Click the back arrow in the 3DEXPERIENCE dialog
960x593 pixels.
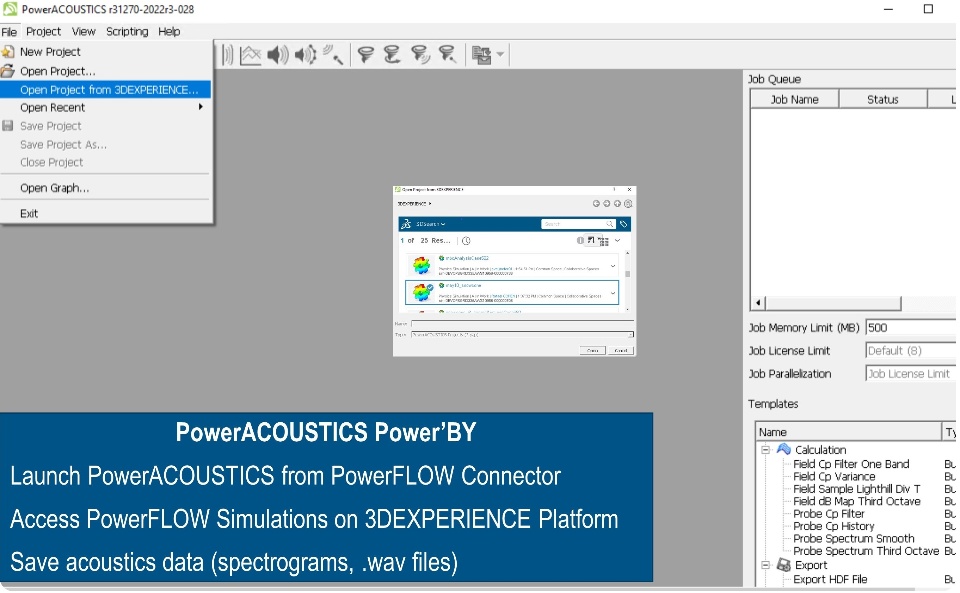pos(596,204)
